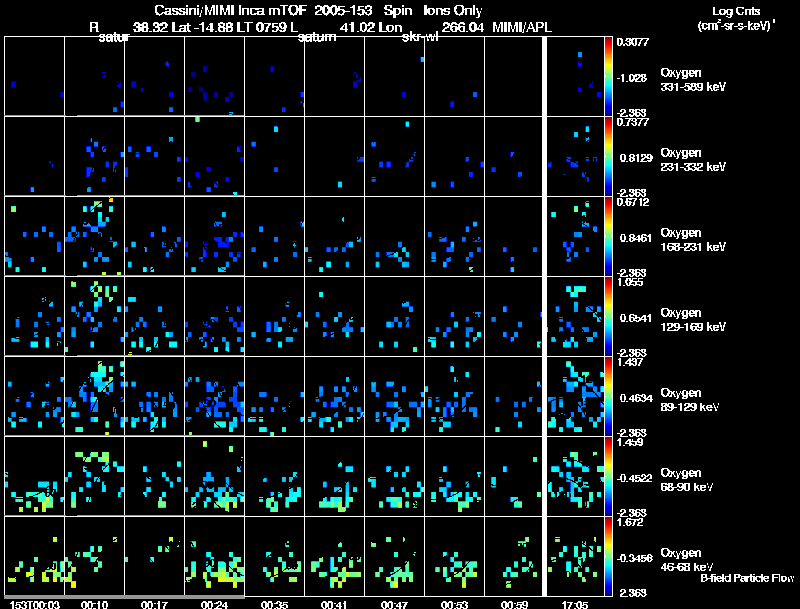800x609 pixels.
Task: Select the Oxygen 168-231 keV panel at 00:10
Action: click(x=94, y=236)
